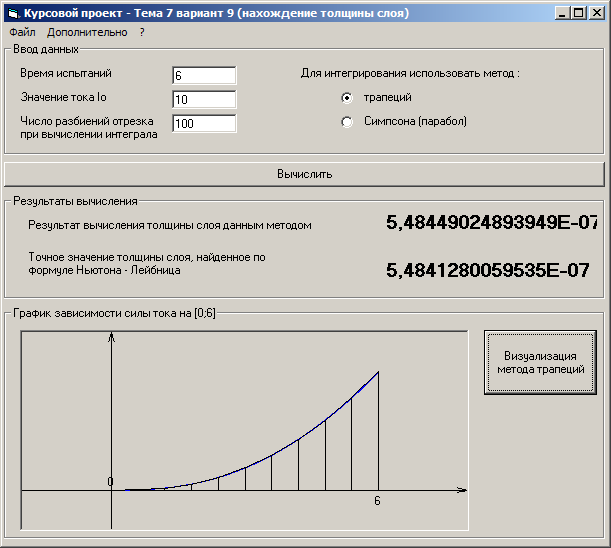Click the exact value 5,4841280059535E-07

487,270
